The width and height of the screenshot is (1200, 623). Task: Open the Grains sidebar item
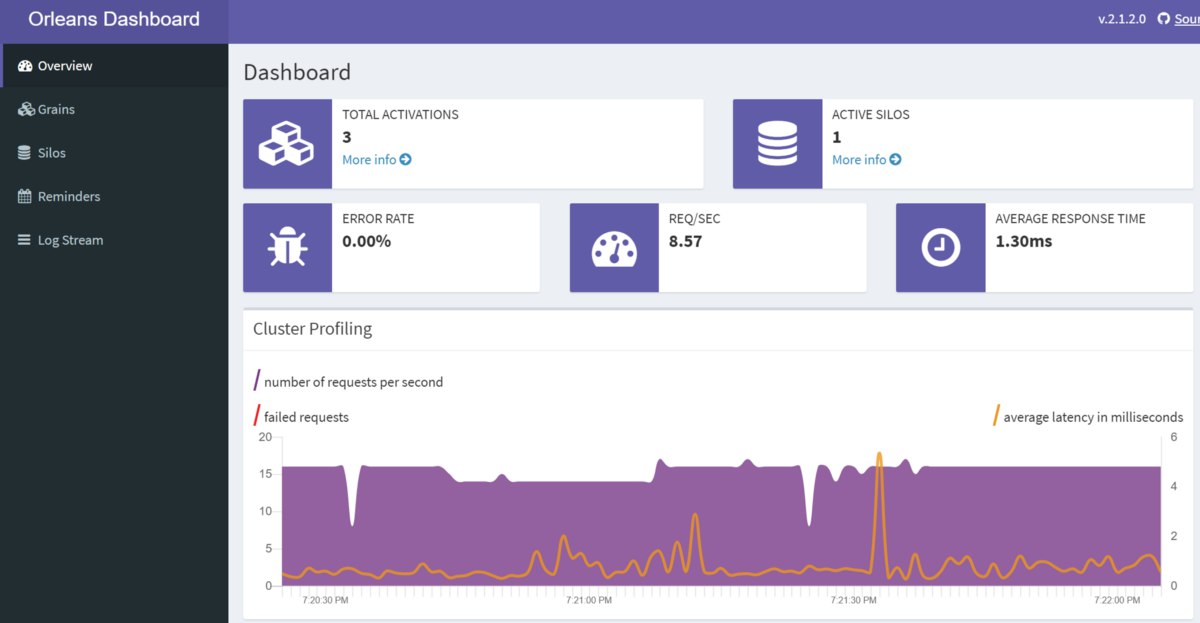[114, 109]
